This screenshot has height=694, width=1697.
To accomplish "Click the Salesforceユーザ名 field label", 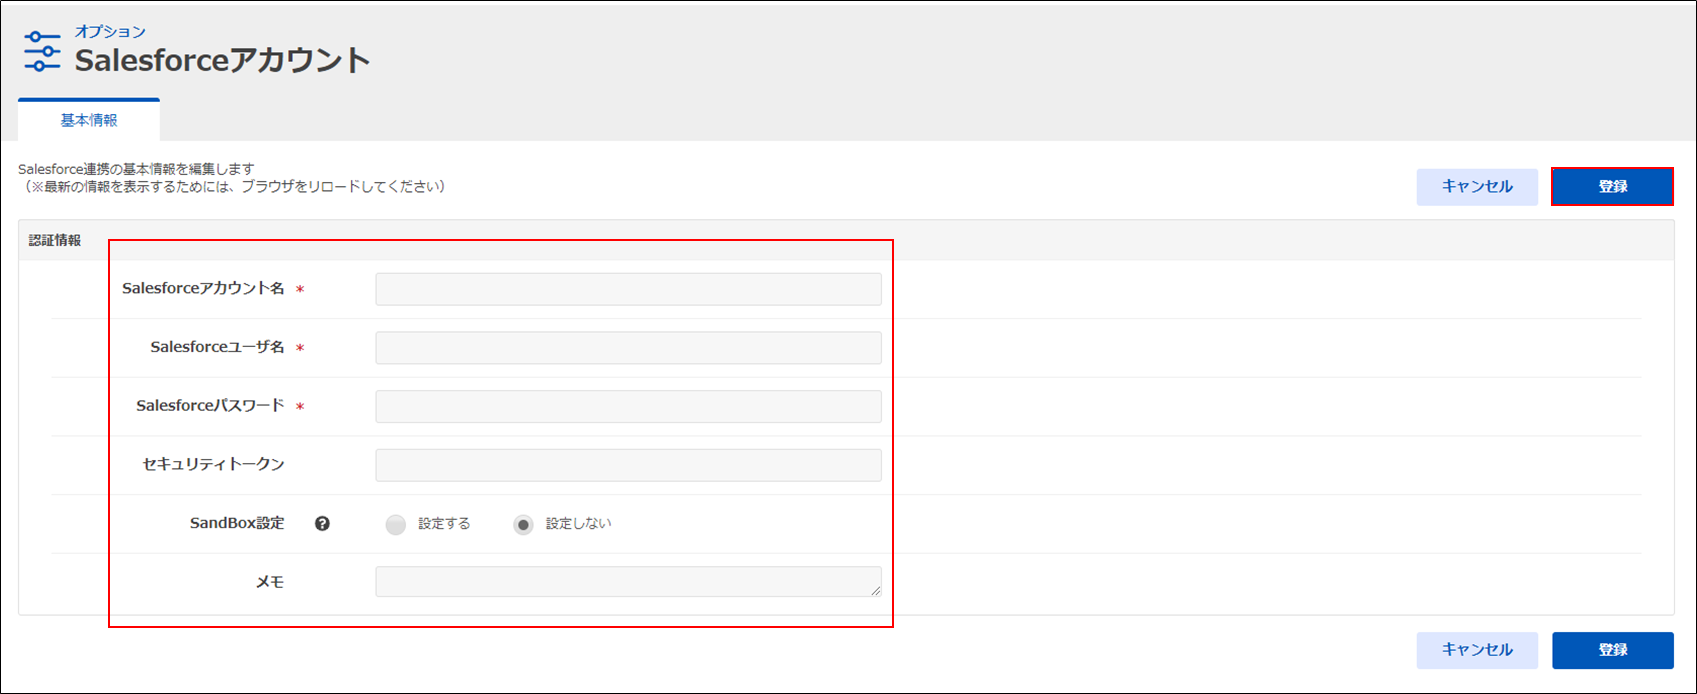I will [217, 348].
